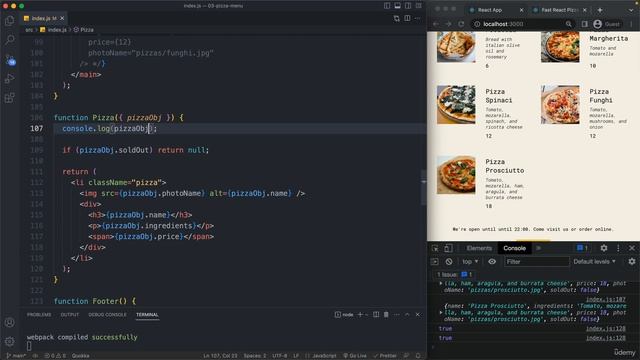Viewport: 640px width, 360px height.
Task: Split the editor to the right
Action: point(407,18)
